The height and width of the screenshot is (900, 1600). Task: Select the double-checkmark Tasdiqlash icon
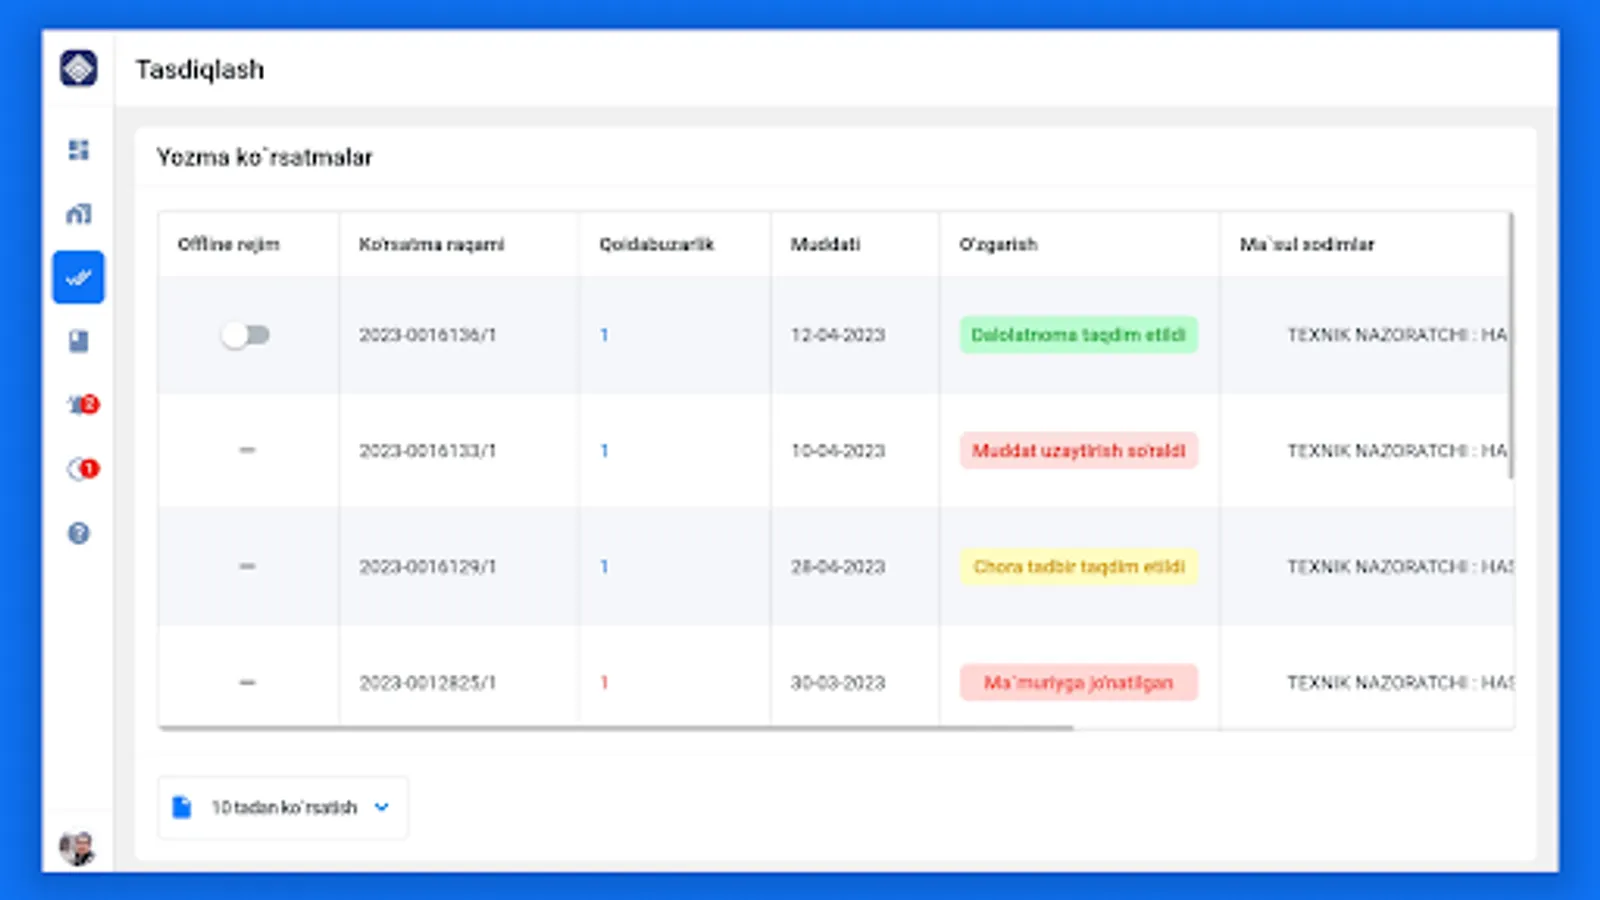(x=78, y=278)
